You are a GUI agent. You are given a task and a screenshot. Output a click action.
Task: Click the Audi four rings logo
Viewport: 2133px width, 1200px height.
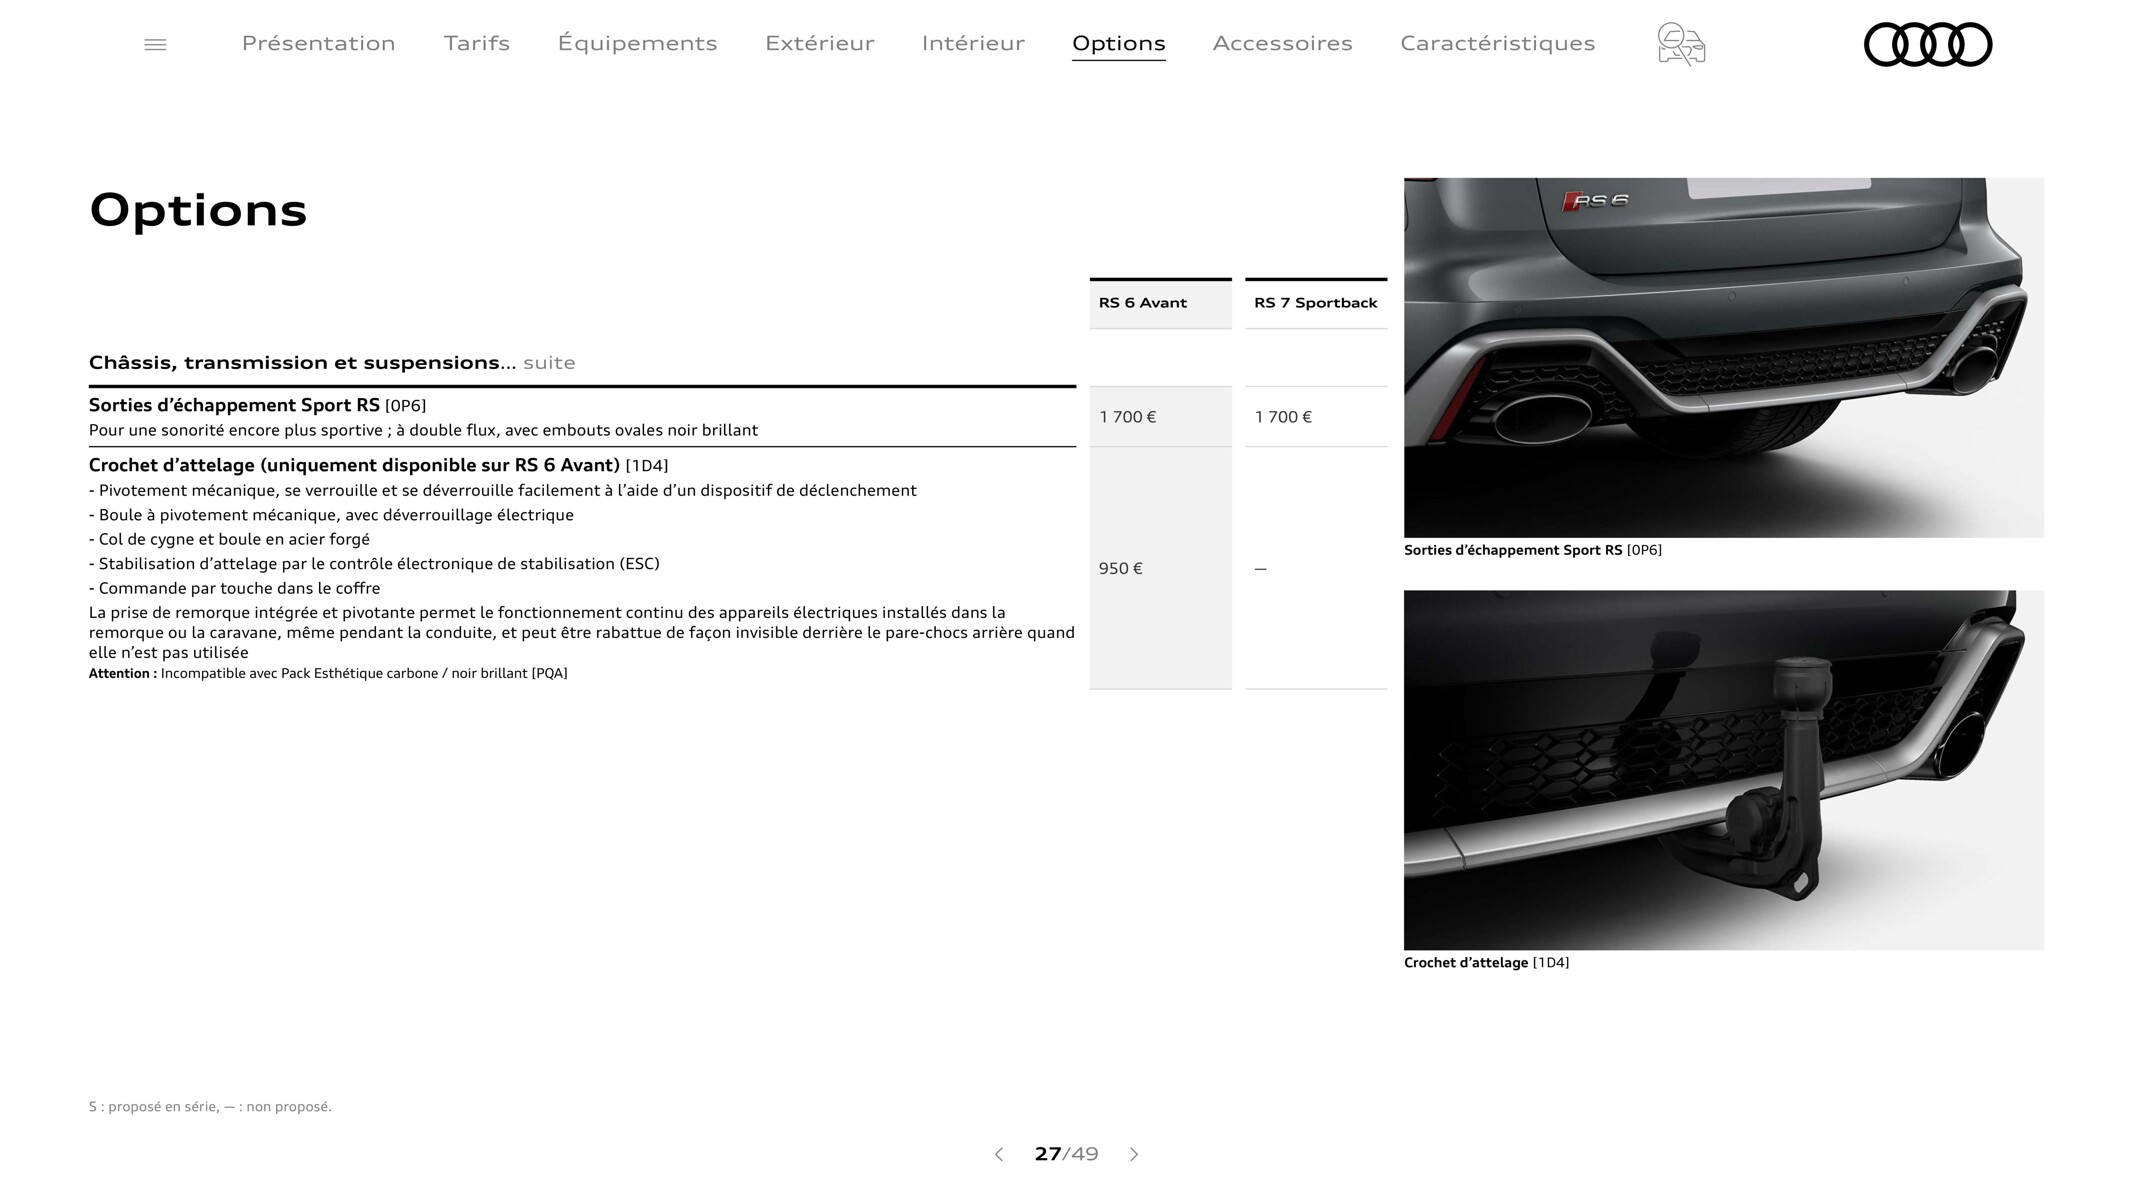(x=1927, y=44)
